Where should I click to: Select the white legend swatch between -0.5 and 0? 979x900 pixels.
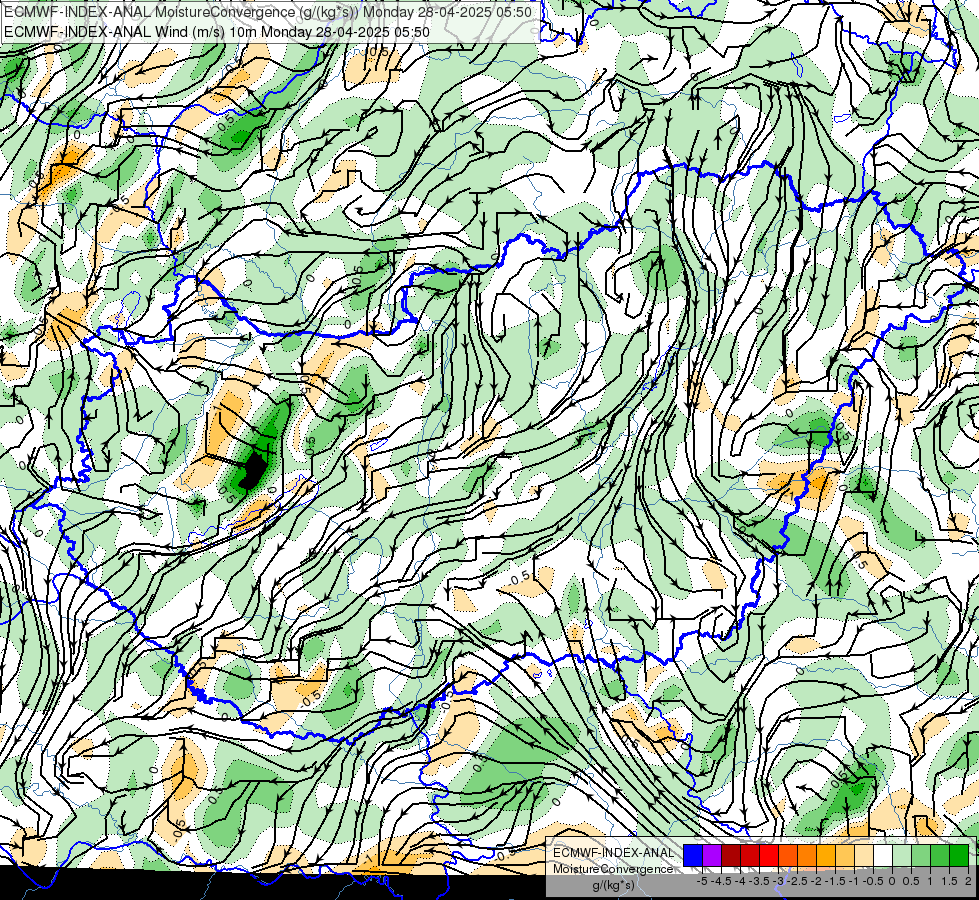pyautogui.click(x=883, y=855)
